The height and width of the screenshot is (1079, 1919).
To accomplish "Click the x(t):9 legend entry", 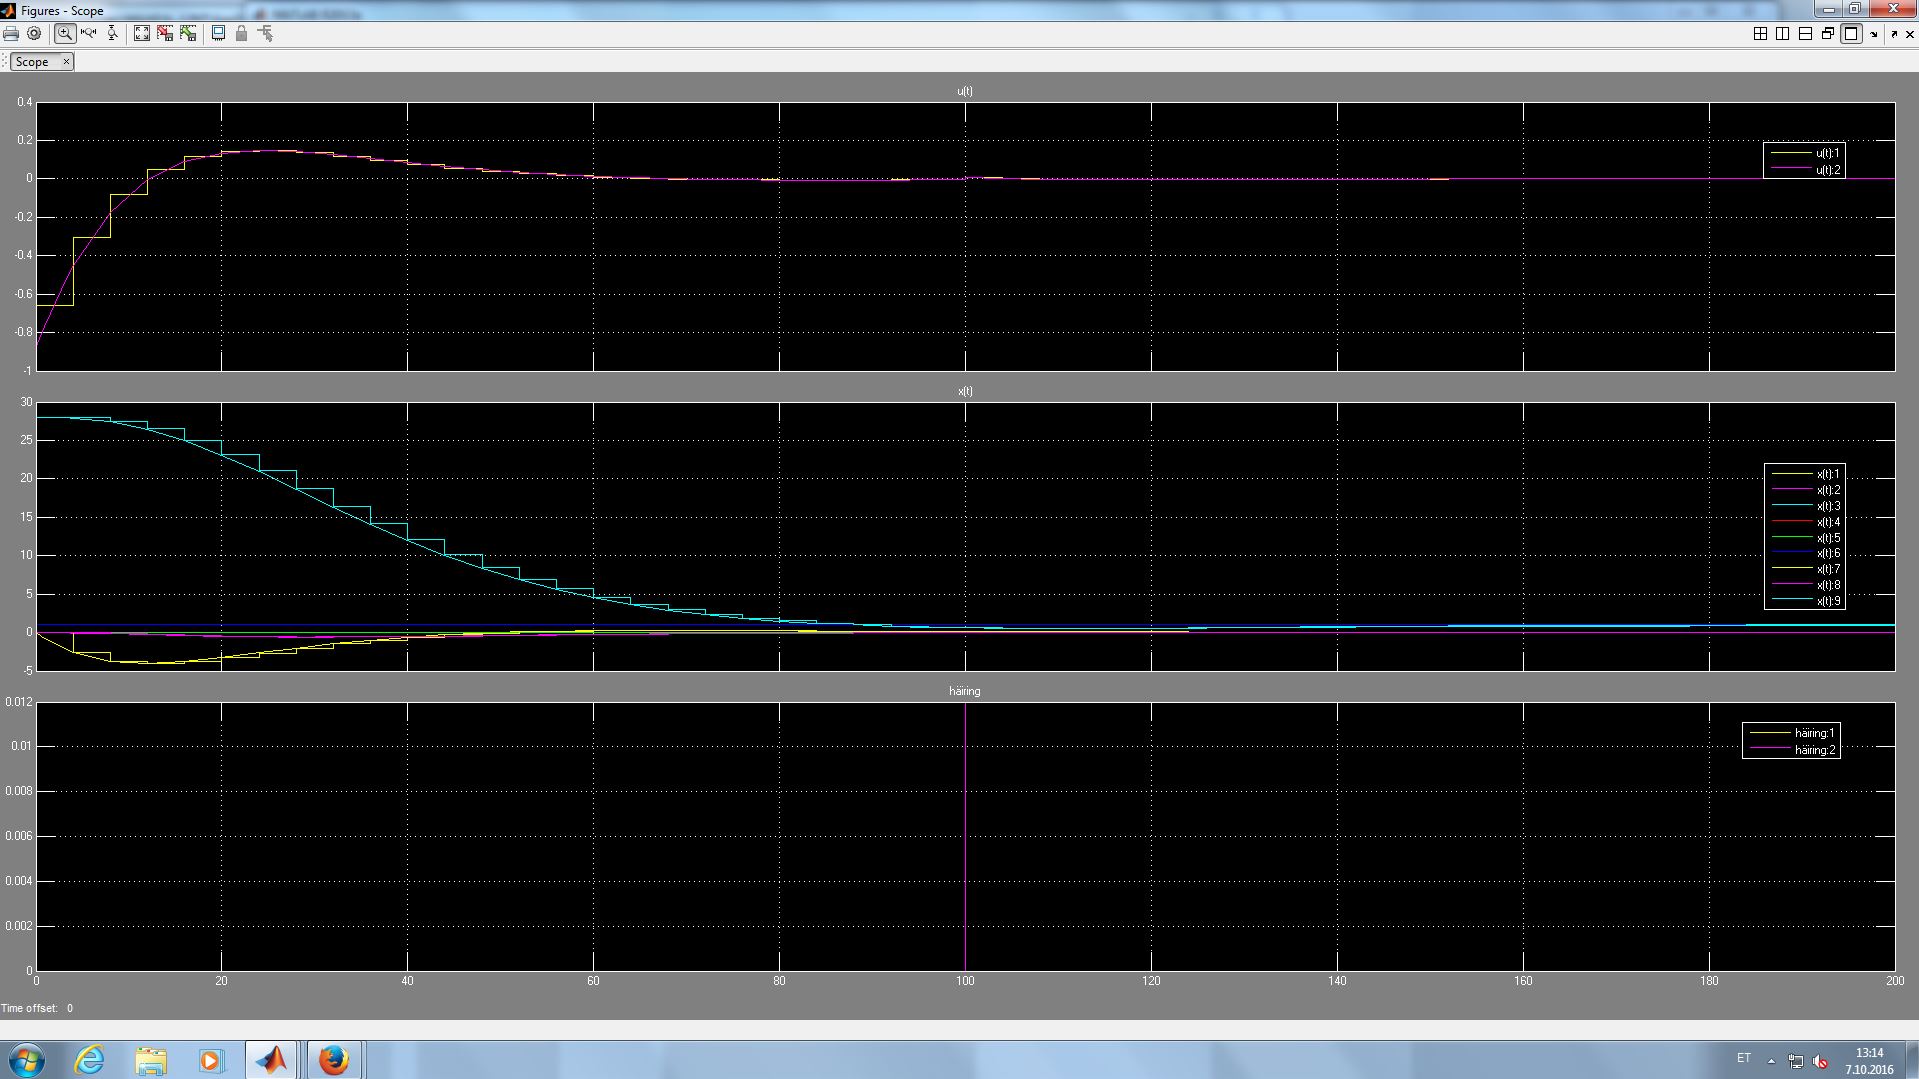I will tap(1804, 601).
